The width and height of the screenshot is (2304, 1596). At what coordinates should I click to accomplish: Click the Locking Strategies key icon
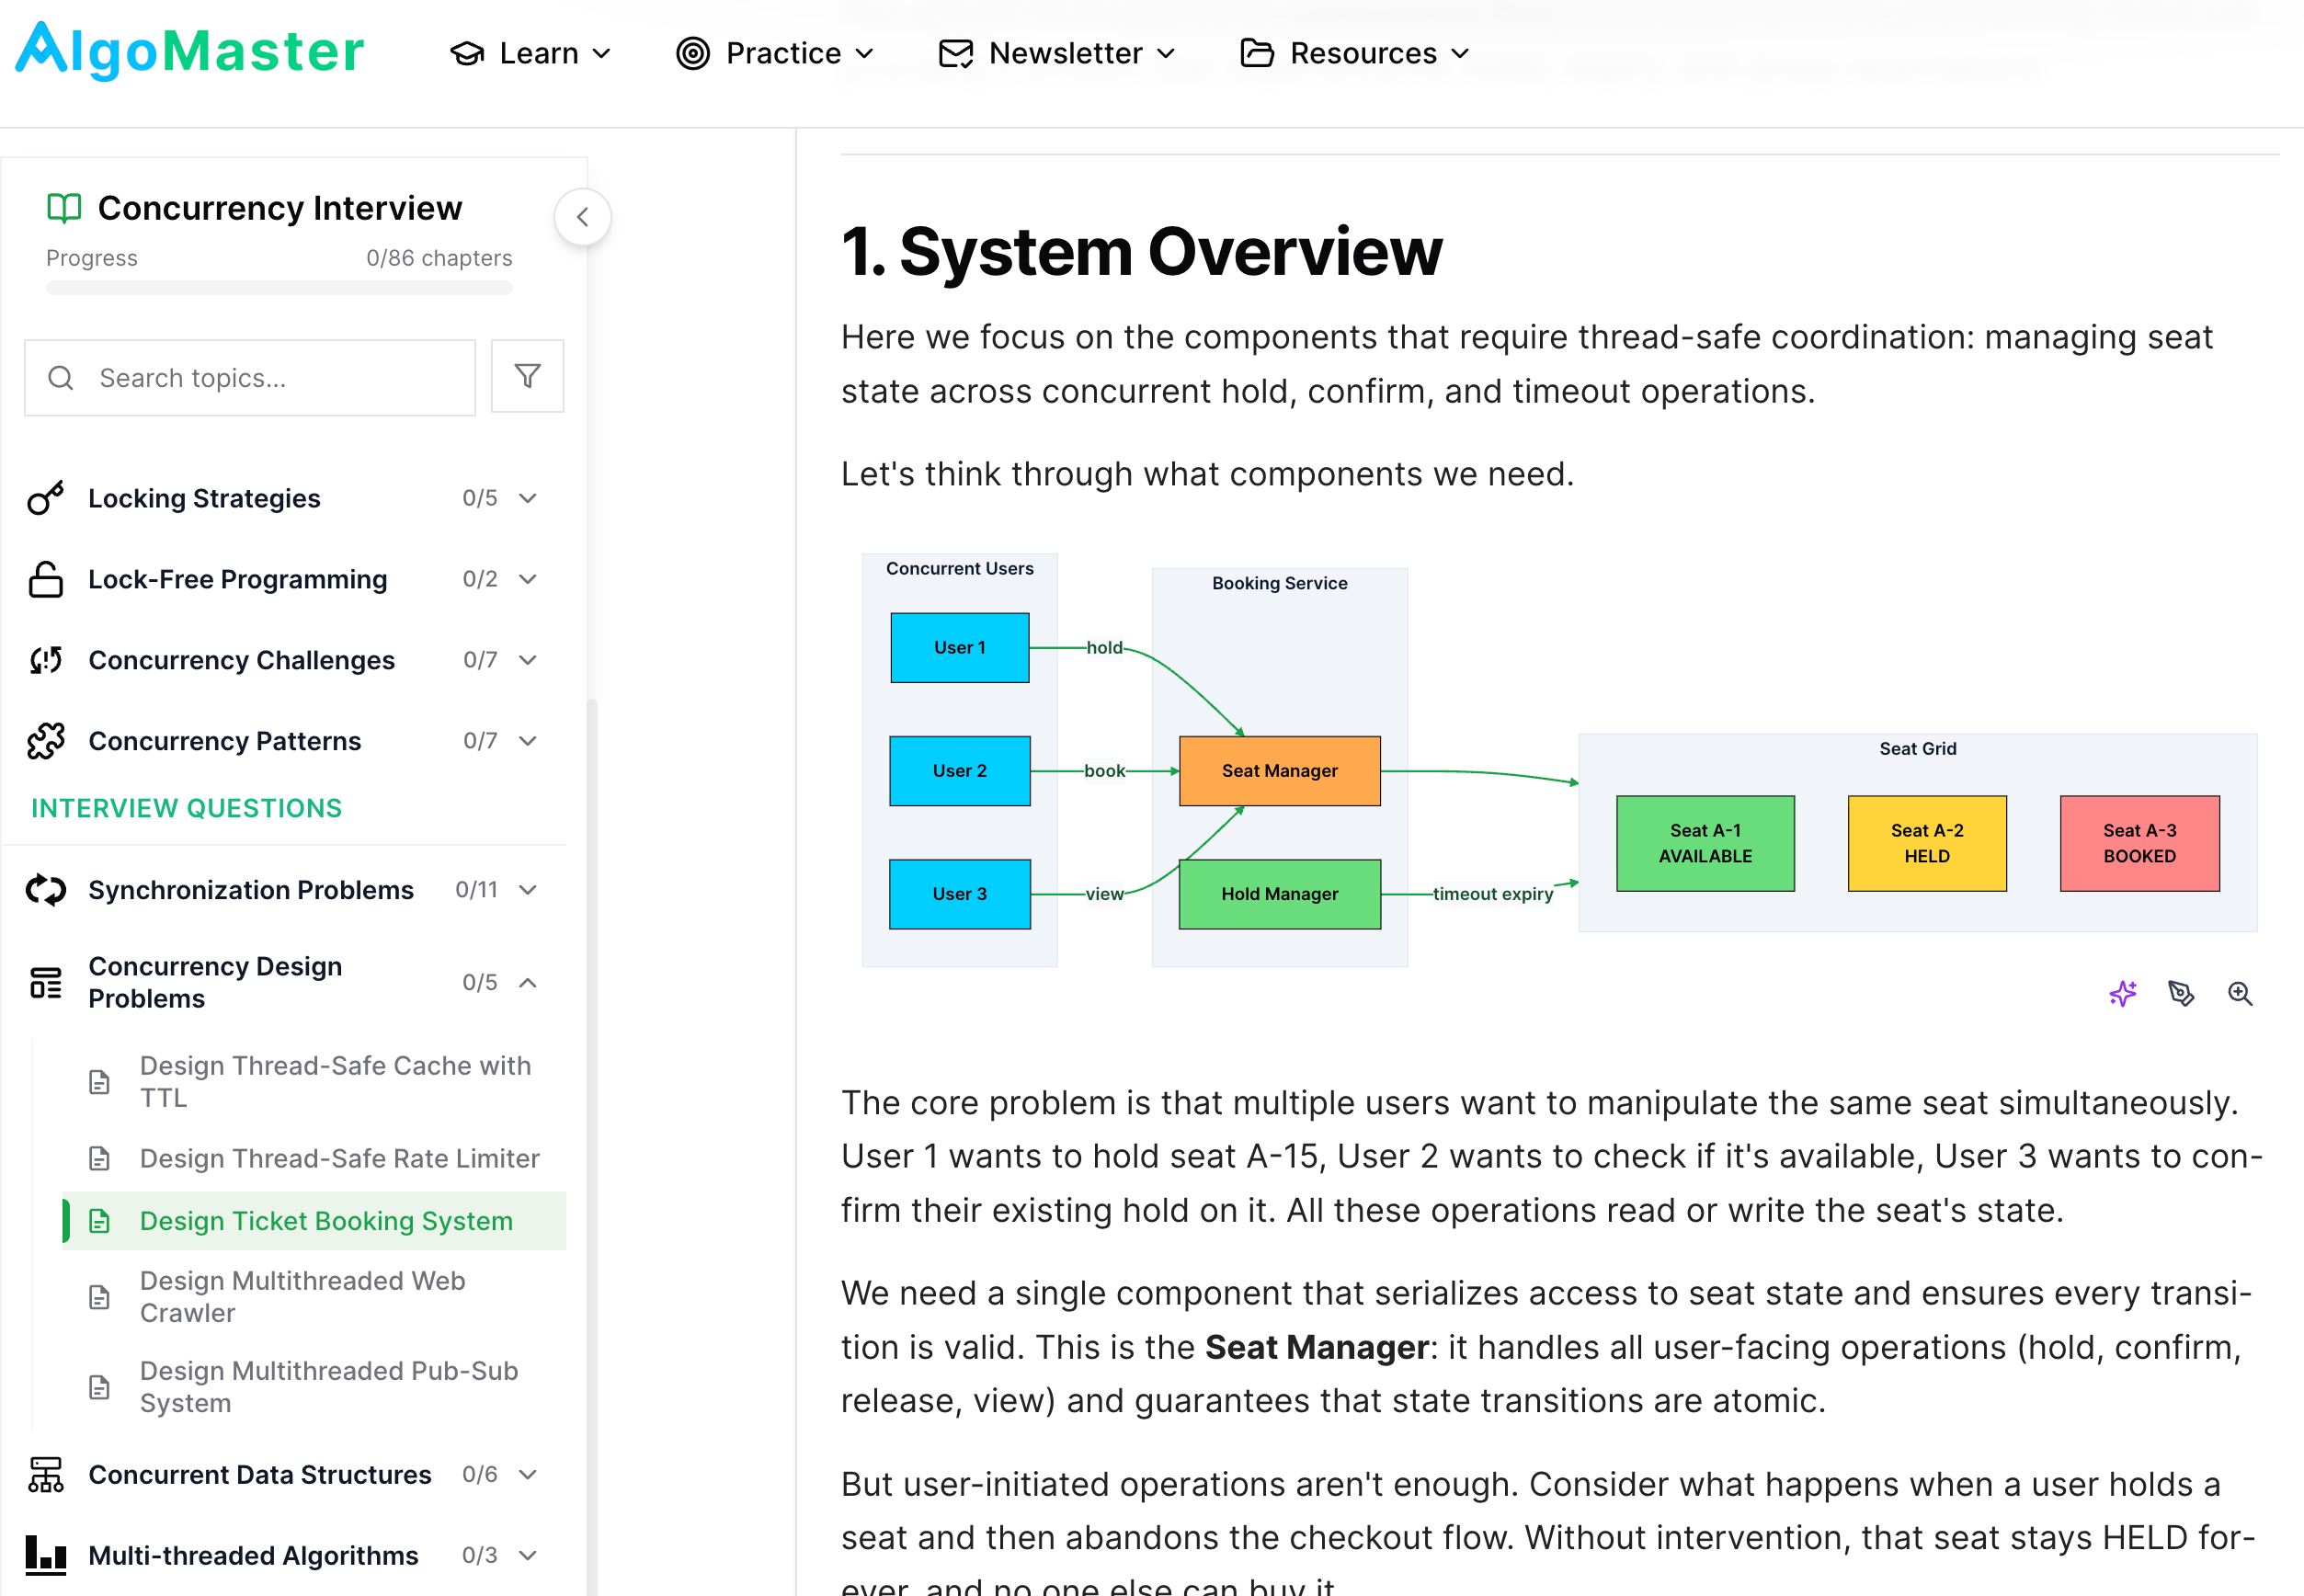click(x=46, y=498)
